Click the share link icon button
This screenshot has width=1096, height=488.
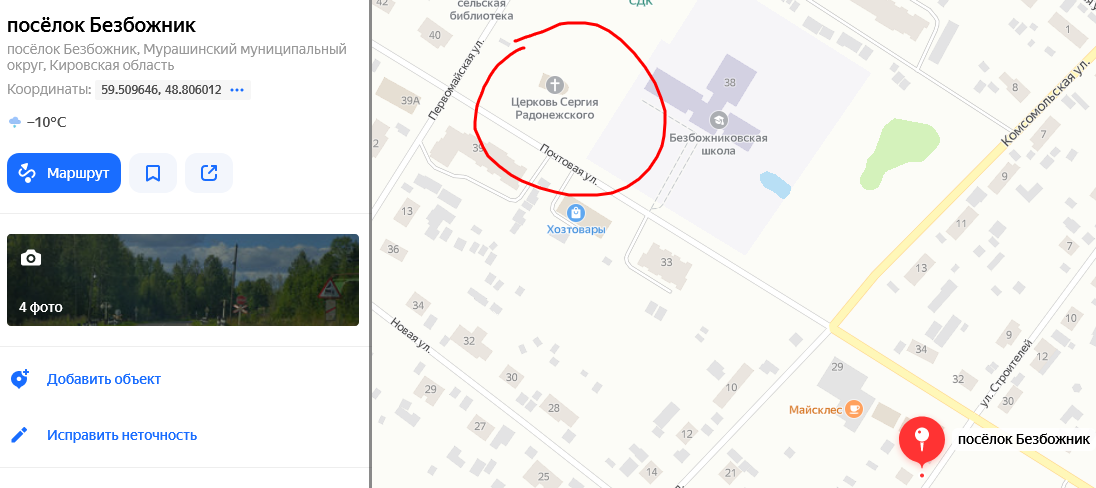[x=209, y=173]
